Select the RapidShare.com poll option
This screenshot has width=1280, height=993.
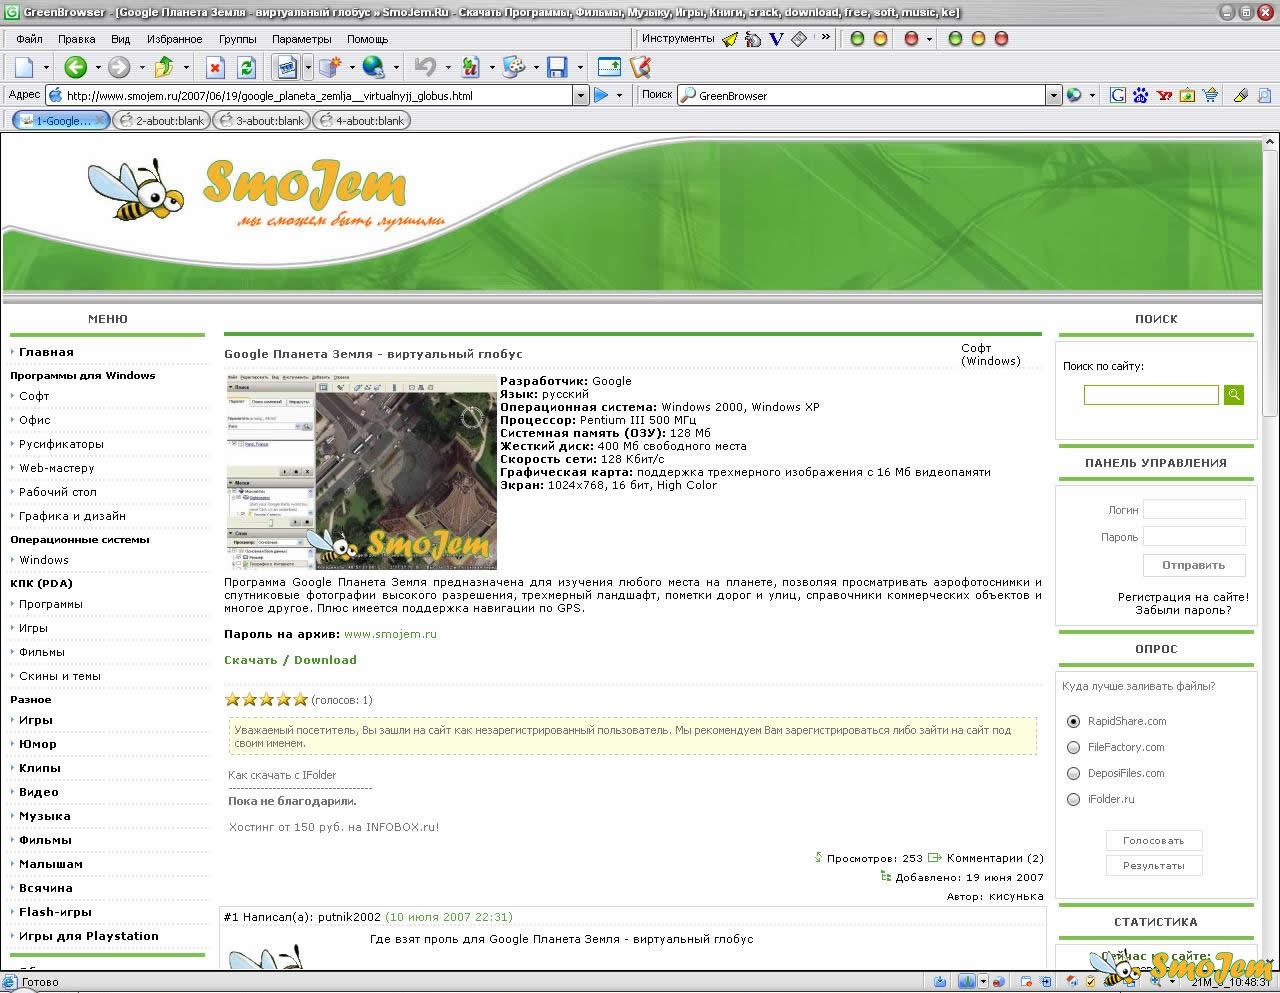(1073, 721)
